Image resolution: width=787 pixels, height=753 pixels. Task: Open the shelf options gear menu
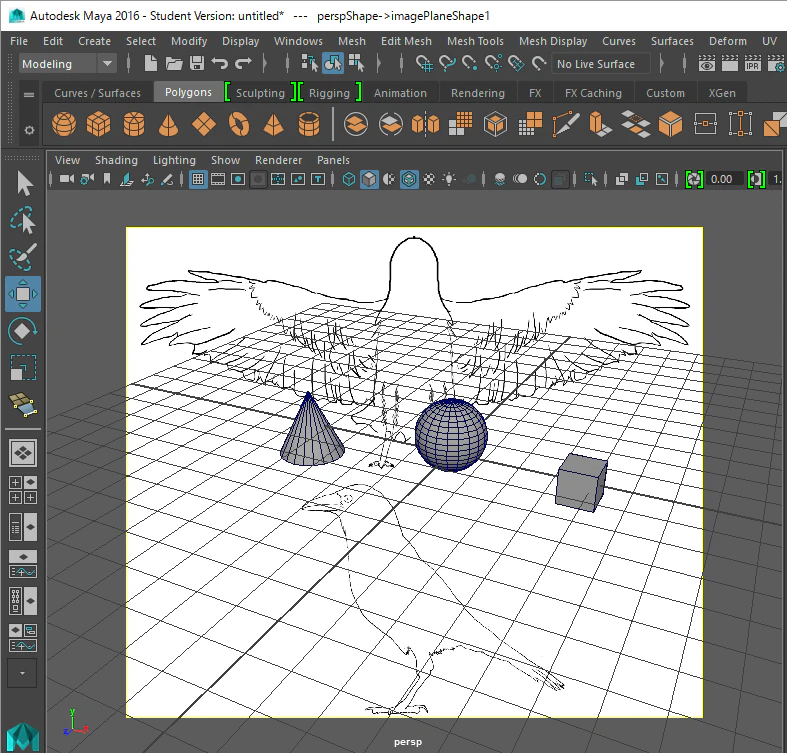click(29, 131)
